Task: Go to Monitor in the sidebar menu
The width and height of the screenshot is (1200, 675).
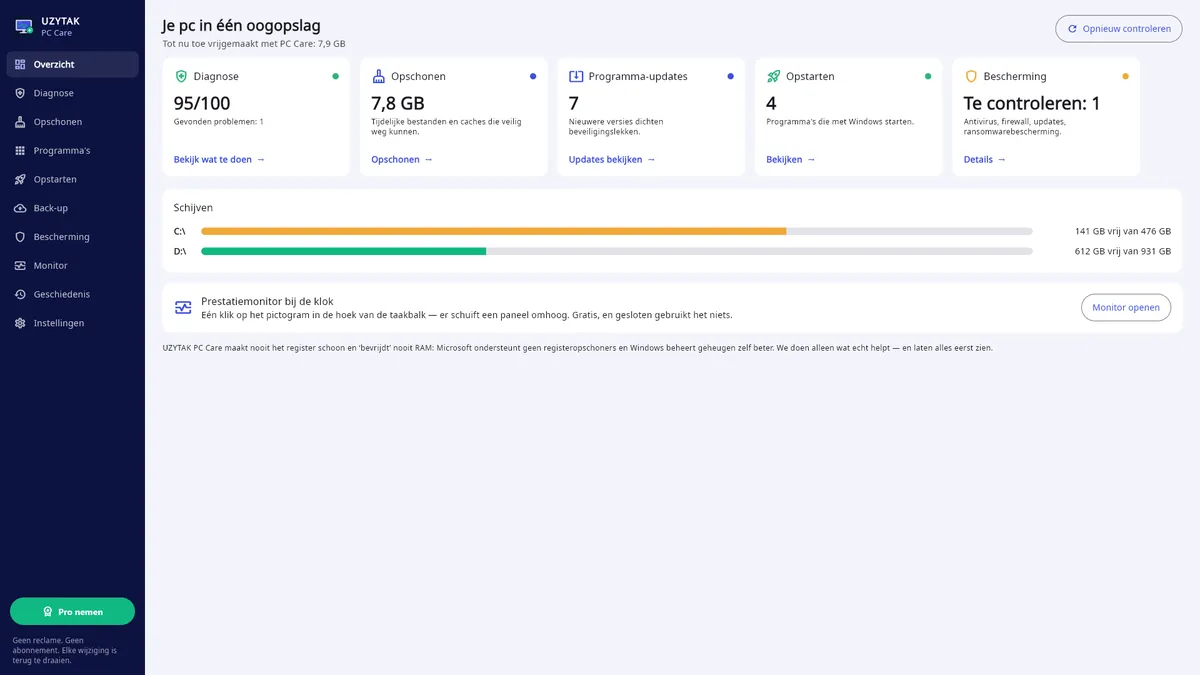Action: pyautogui.click(x=72, y=266)
